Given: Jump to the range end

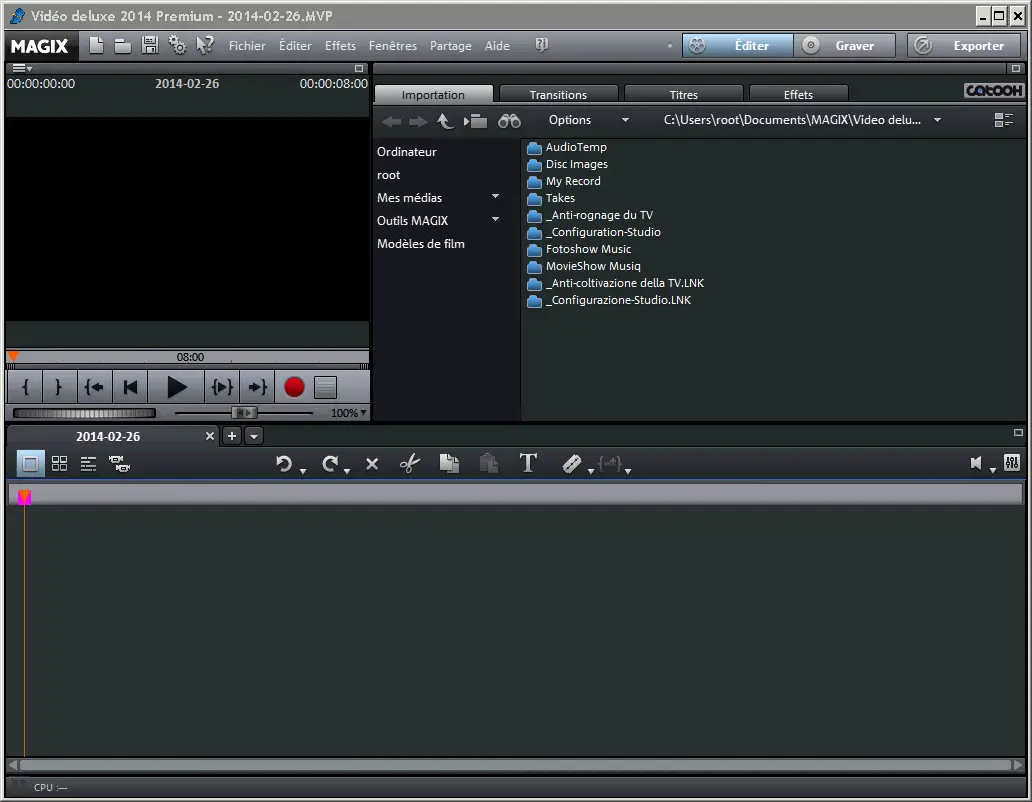Looking at the screenshot, I should coord(257,387).
